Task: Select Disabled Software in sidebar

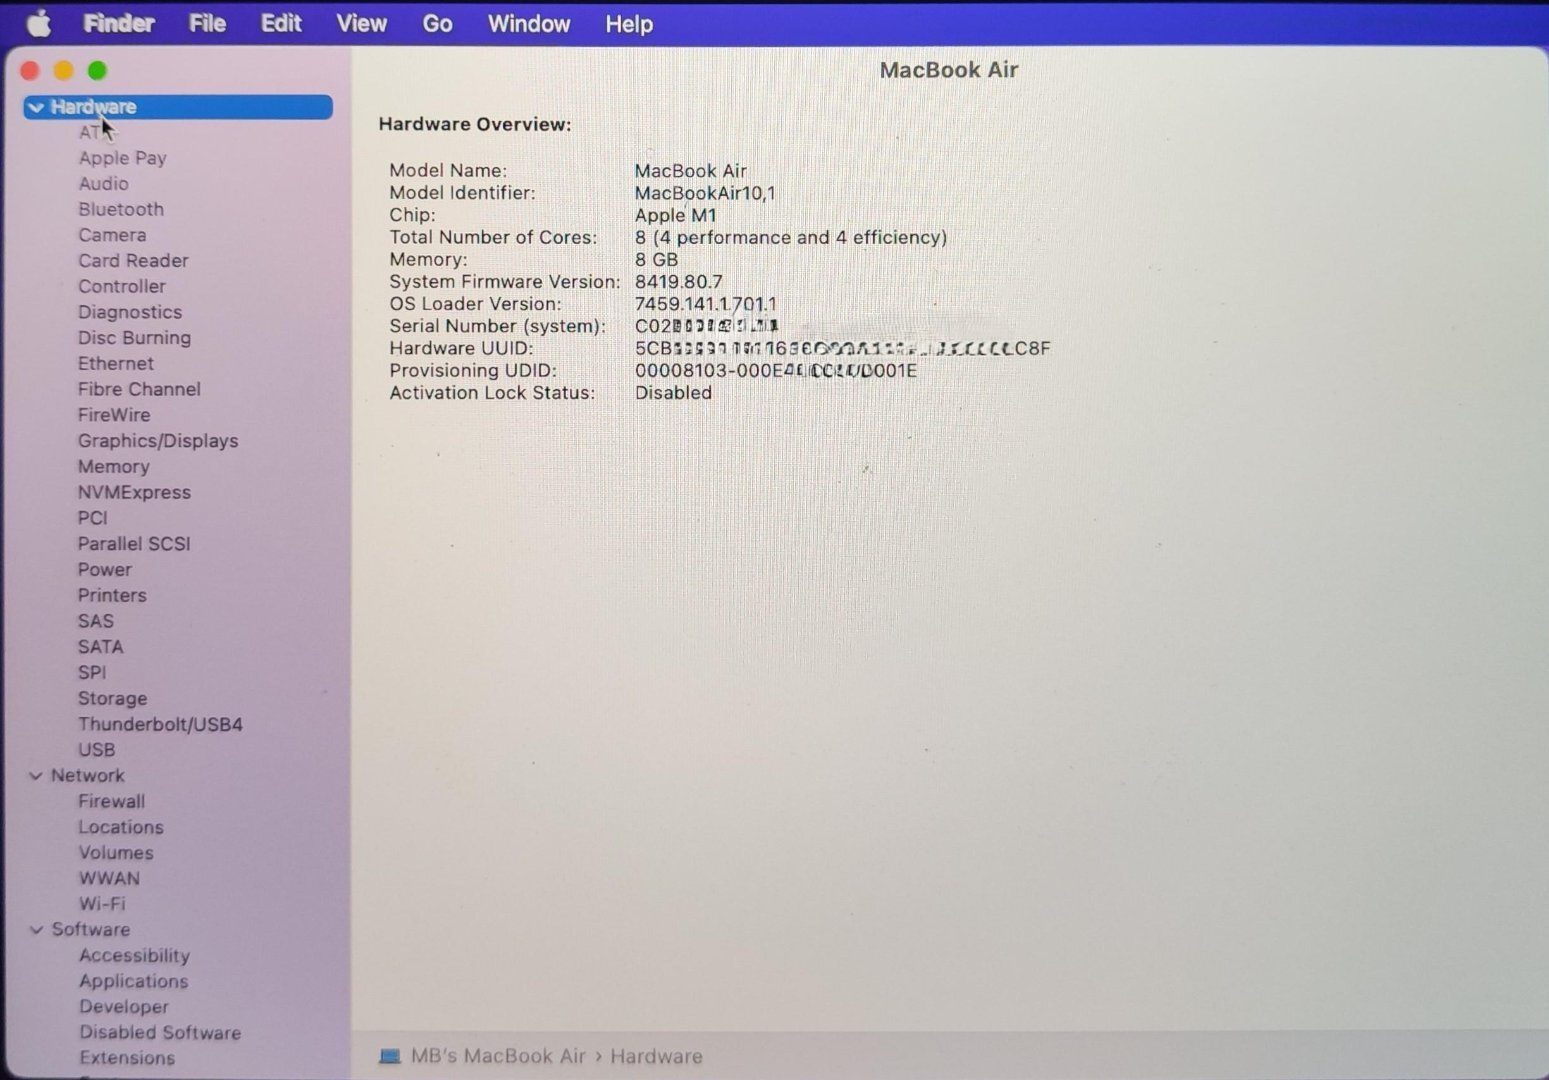Action: tap(160, 1033)
